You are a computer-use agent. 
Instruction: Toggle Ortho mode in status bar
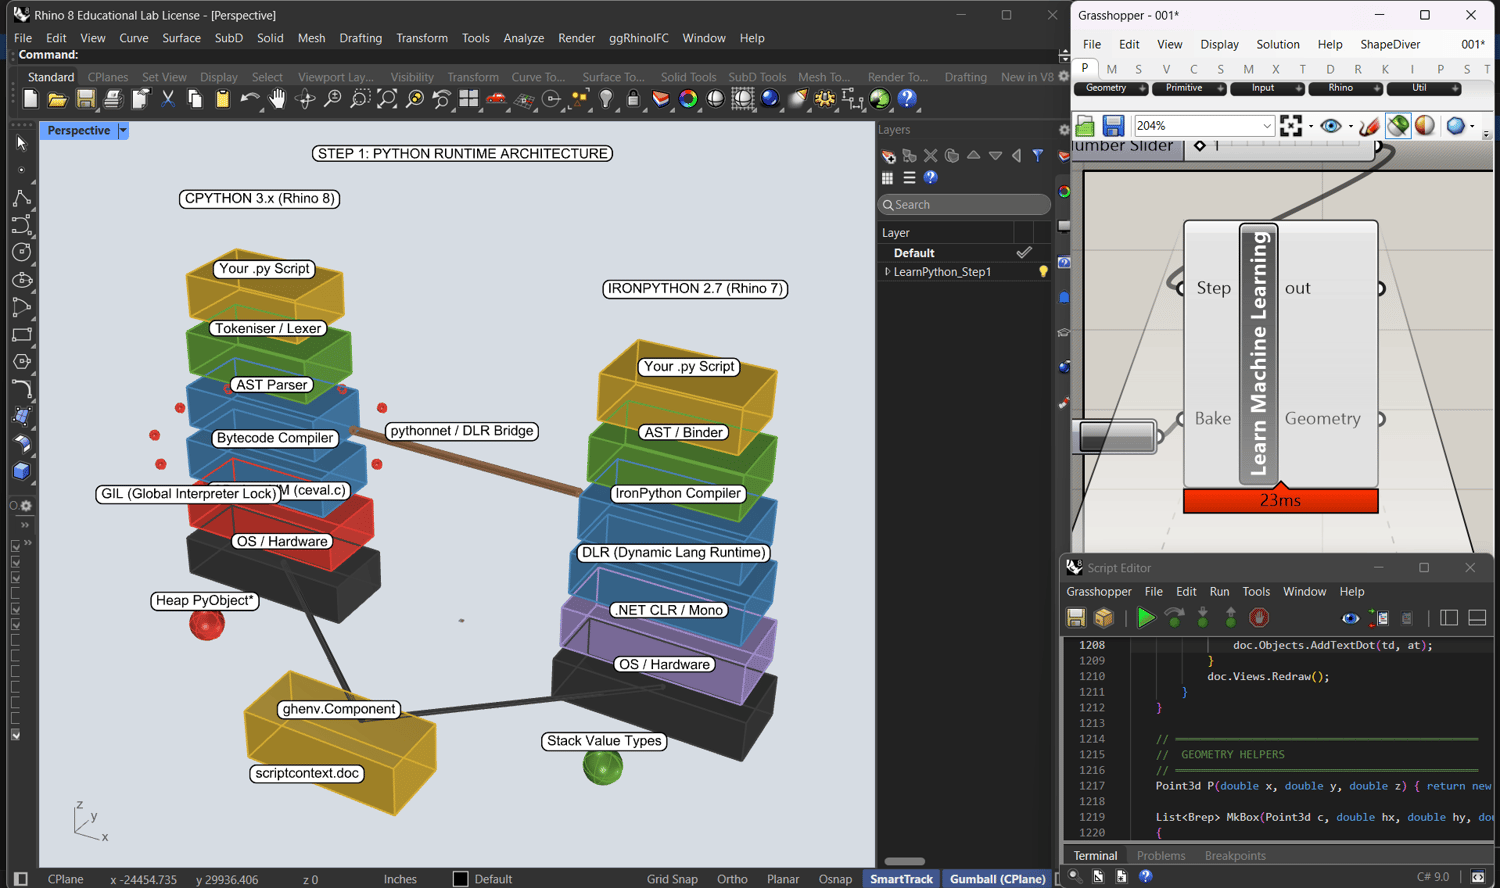(x=732, y=879)
